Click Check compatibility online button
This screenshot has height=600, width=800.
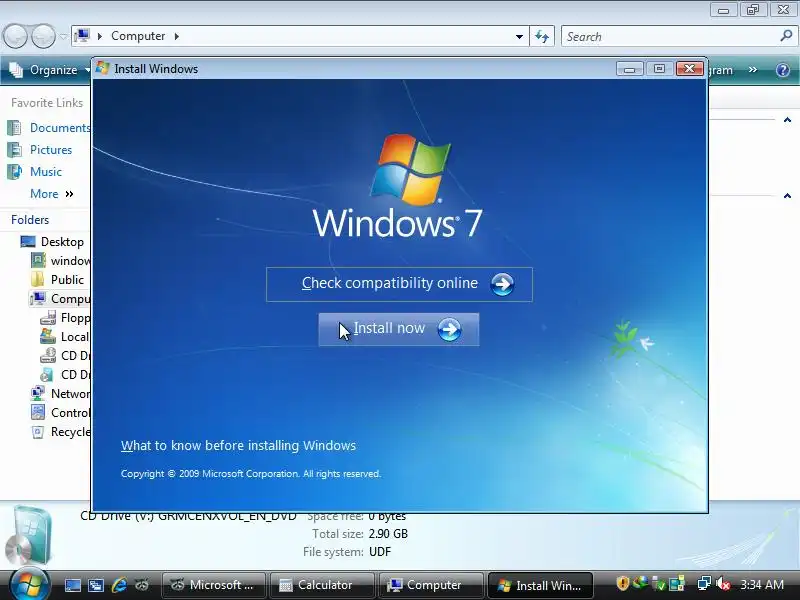click(399, 284)
